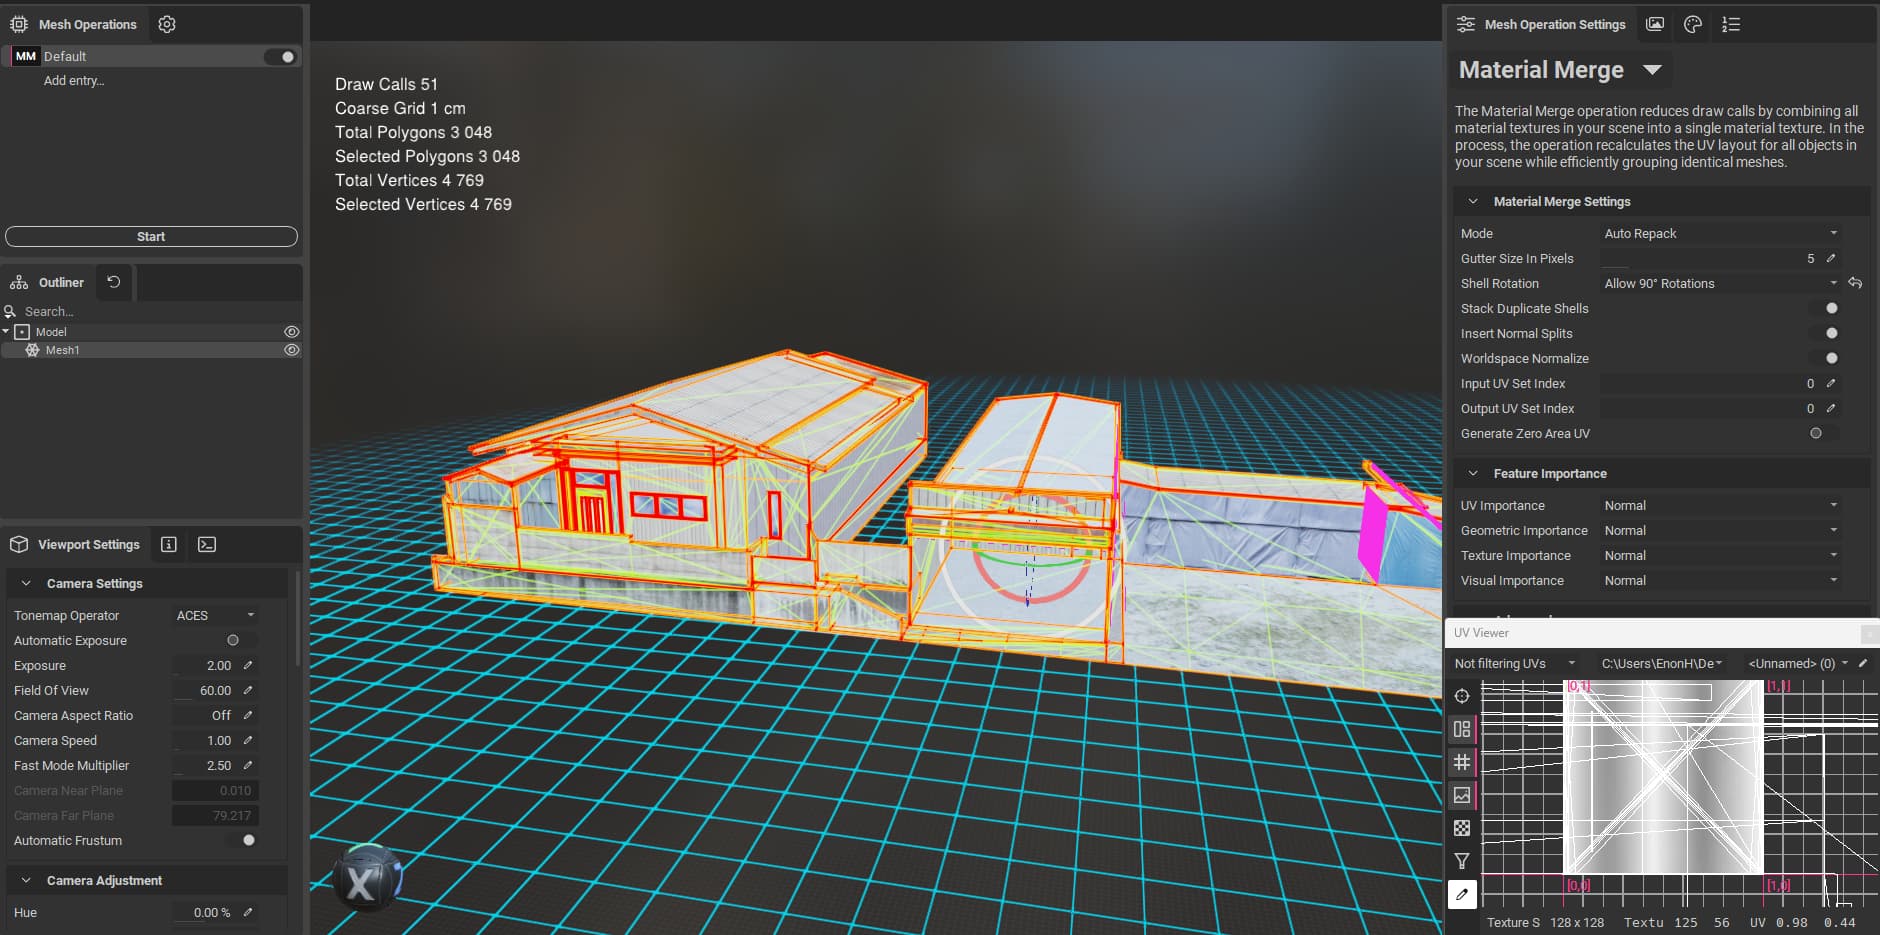Open the Mode dropdown showing Auto Repack

1720,233
